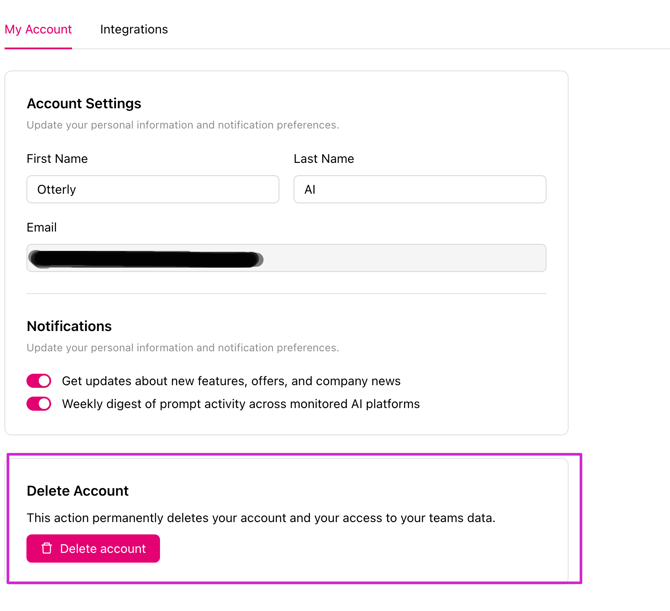This screenshot has height=611, width=670.
Task: Click the description under Notifications heading
Action: point(183,348)
